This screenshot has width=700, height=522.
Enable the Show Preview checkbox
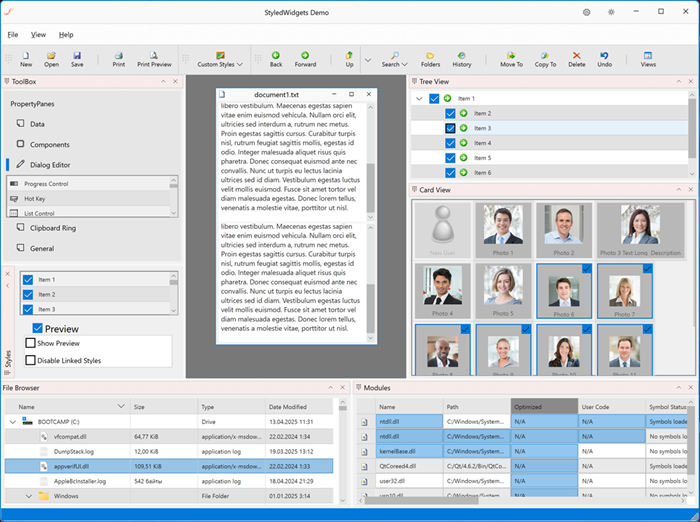(x=30, y=343)
